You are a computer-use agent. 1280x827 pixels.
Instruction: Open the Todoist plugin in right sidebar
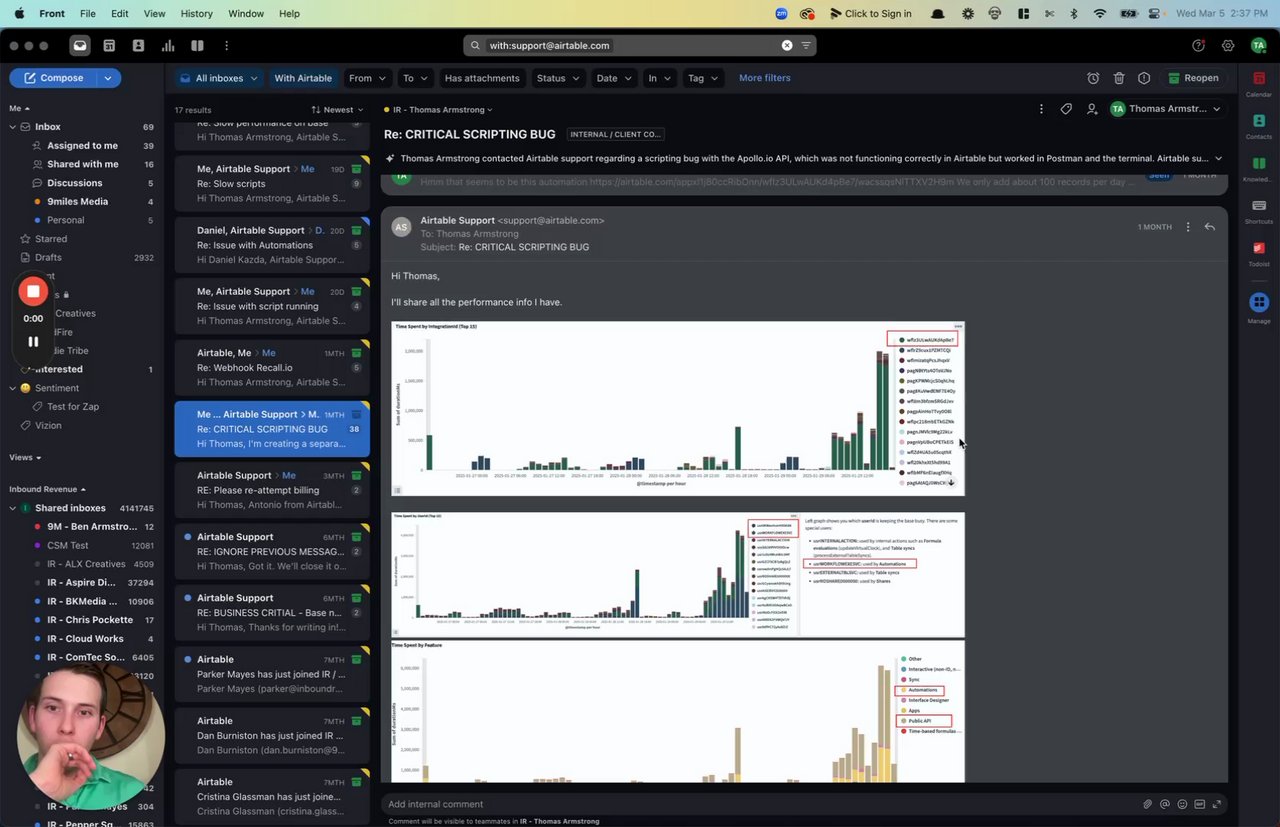coord(1259,253)
